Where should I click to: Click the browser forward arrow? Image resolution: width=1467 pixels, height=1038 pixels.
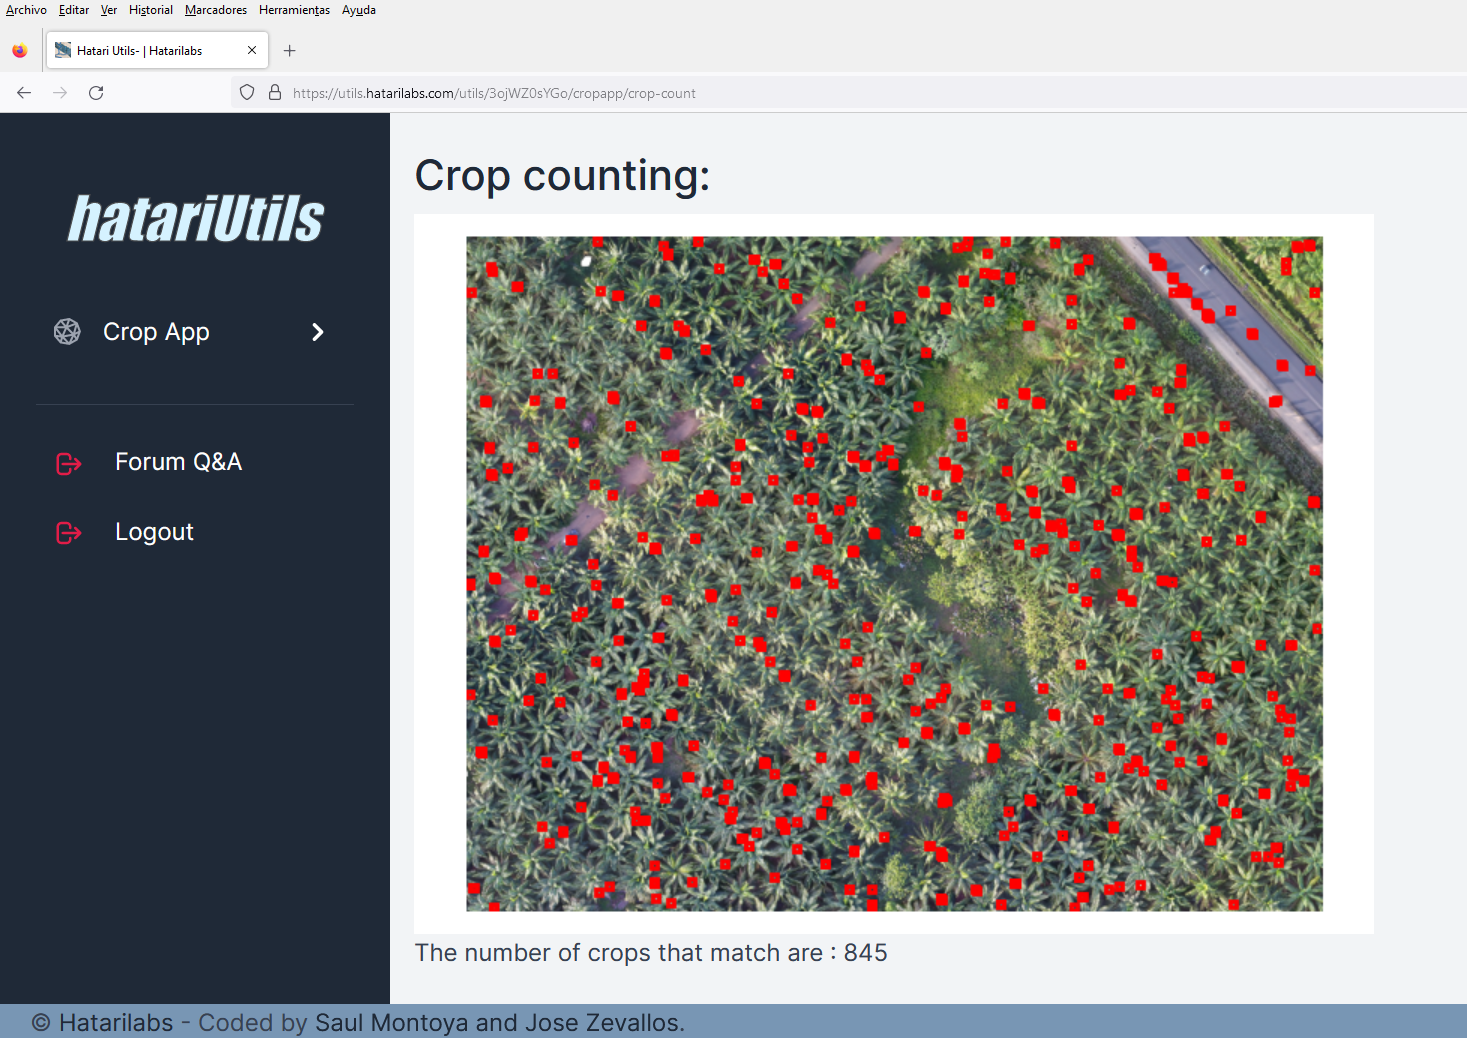coord(60,93)
